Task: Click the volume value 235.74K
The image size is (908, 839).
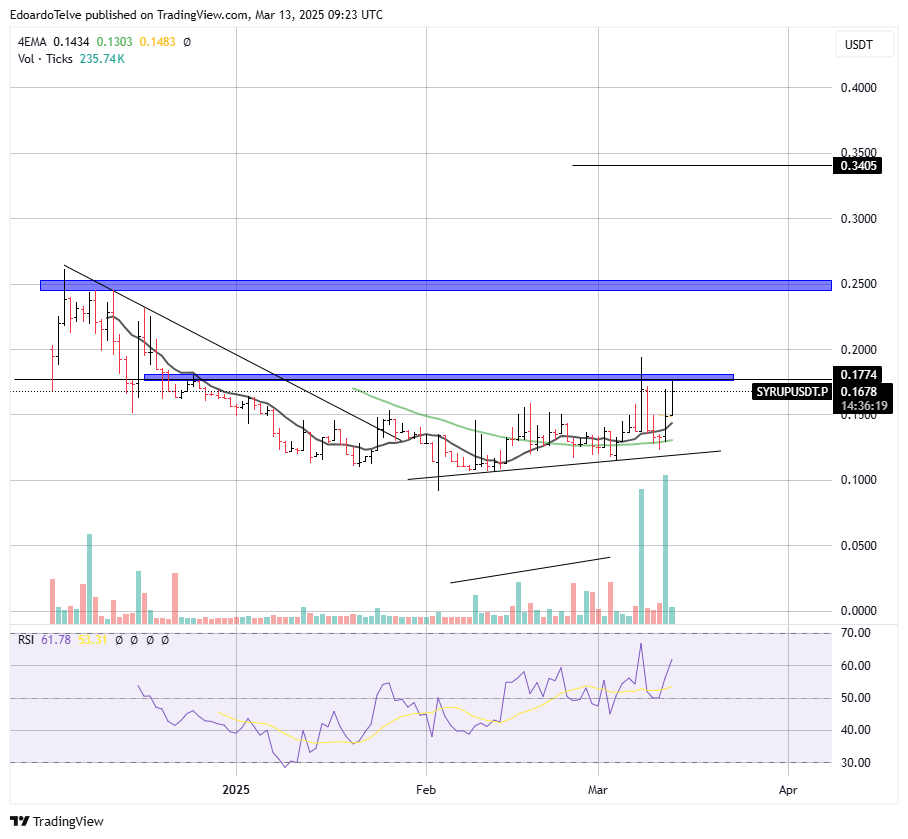Action: (x=102, y=58)
